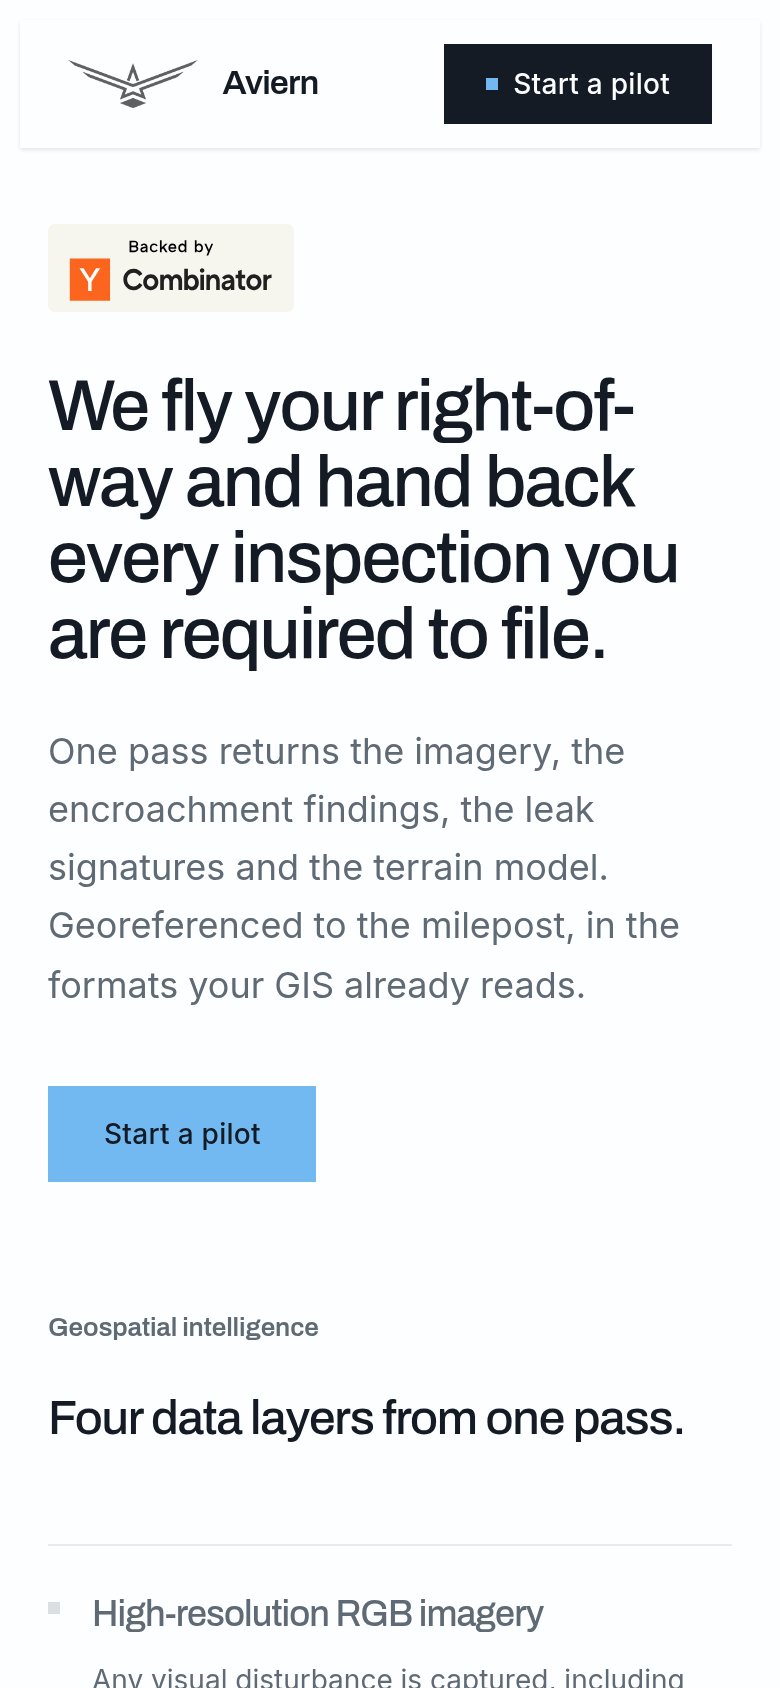Click the Geospatial intelligence section label
The width and height of the screenshot is (780, 1688).
pos(184,1327)
